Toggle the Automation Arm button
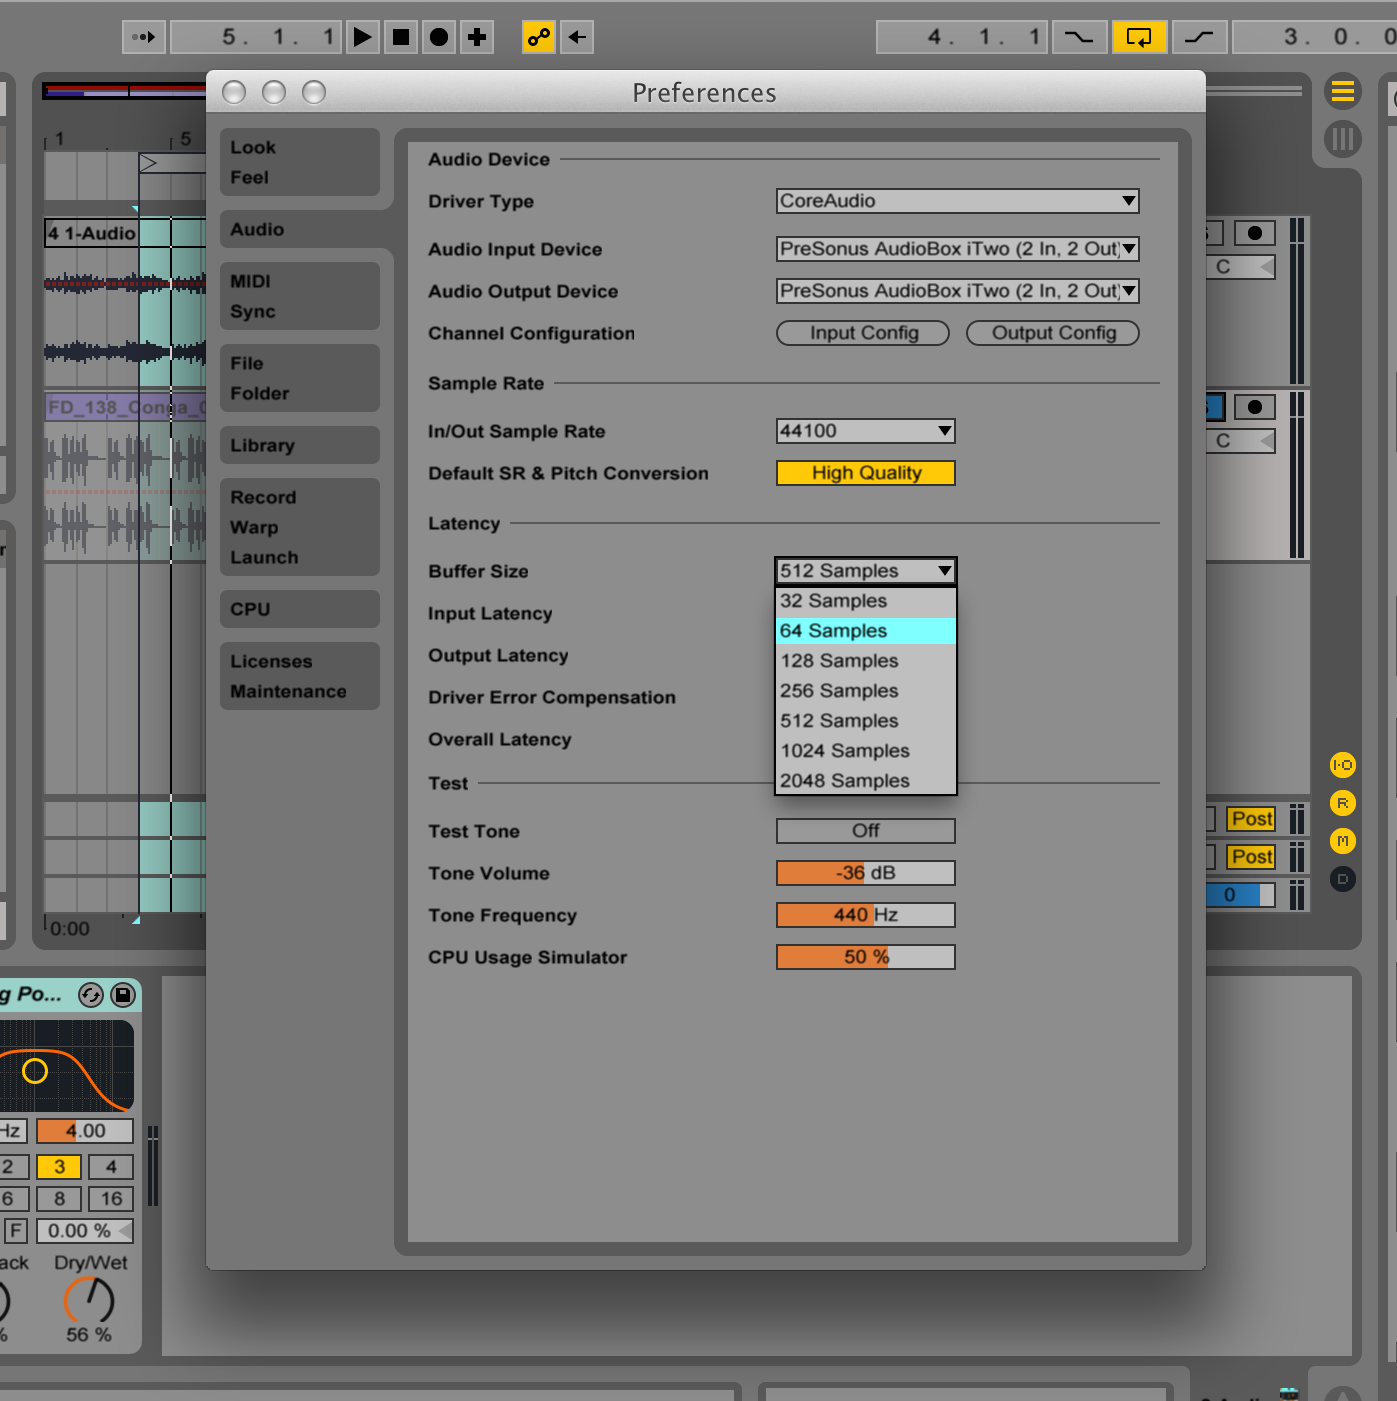This screenshot has height=1401, width=1397. click(538, 37)
